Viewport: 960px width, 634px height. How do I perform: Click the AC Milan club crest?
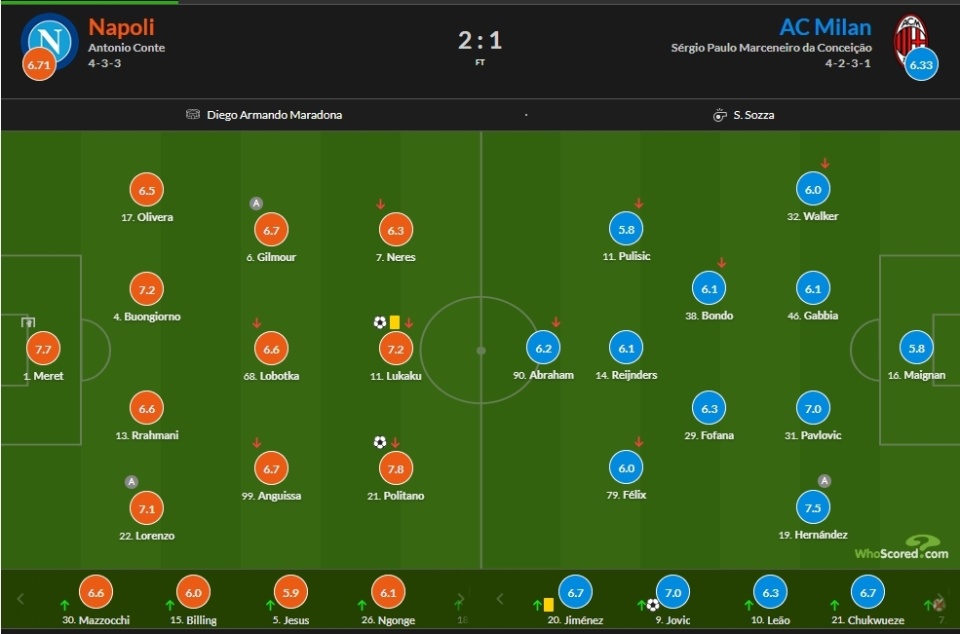(x=911, y=38)
